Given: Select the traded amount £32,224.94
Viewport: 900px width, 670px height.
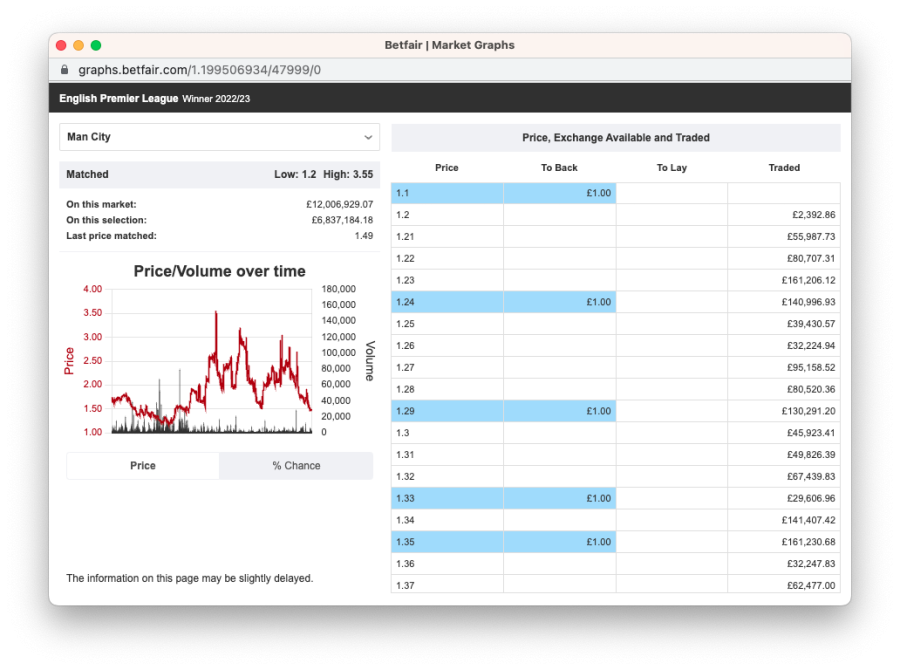Looking at the screenshot, I should pyautogui.click(x=811, y=346).
